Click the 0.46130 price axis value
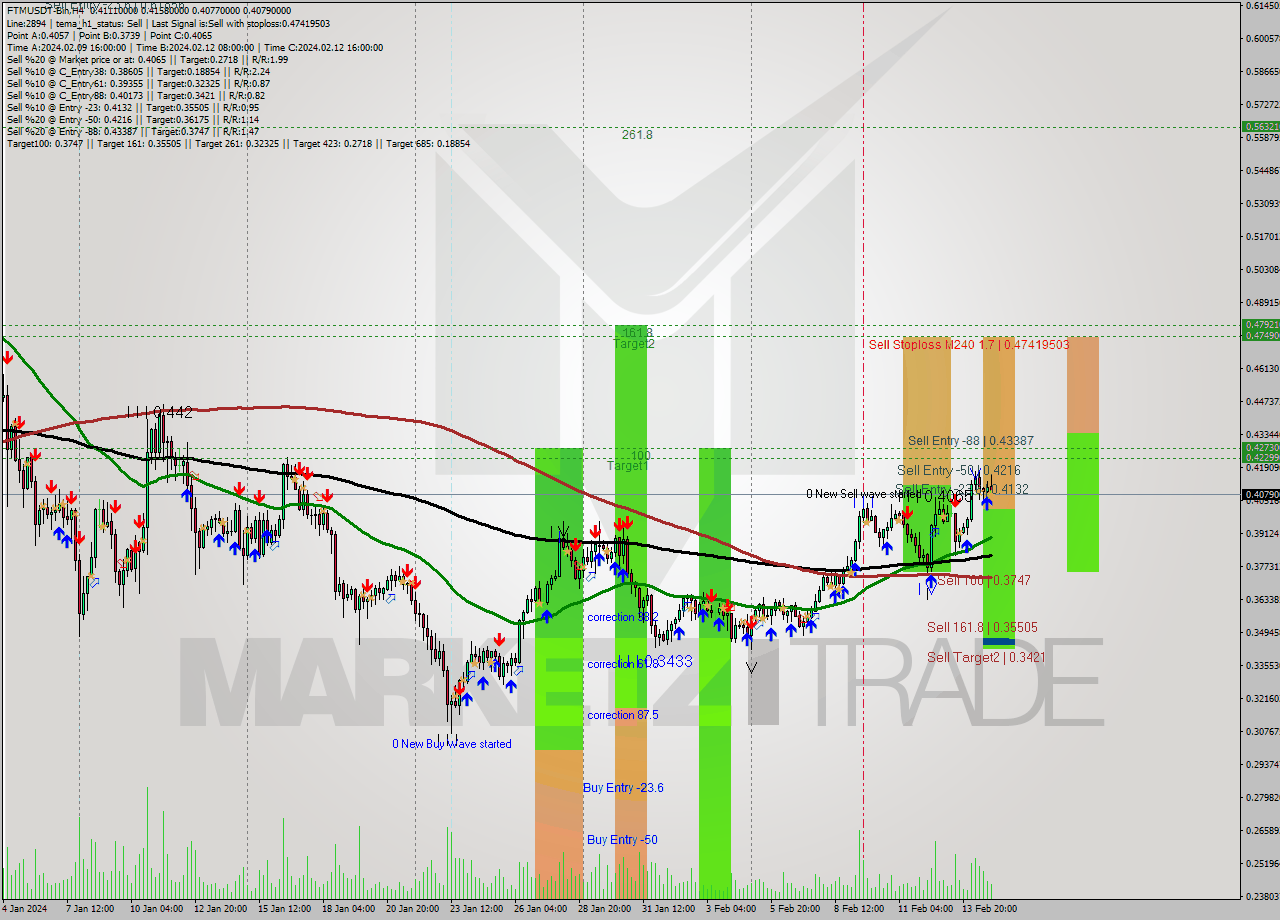This screenshot has height=920, width=1280. [x=1261, y=368]
